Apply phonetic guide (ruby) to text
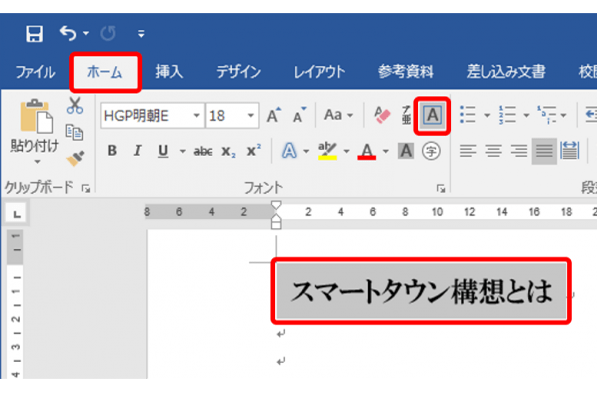 point(406,115)
